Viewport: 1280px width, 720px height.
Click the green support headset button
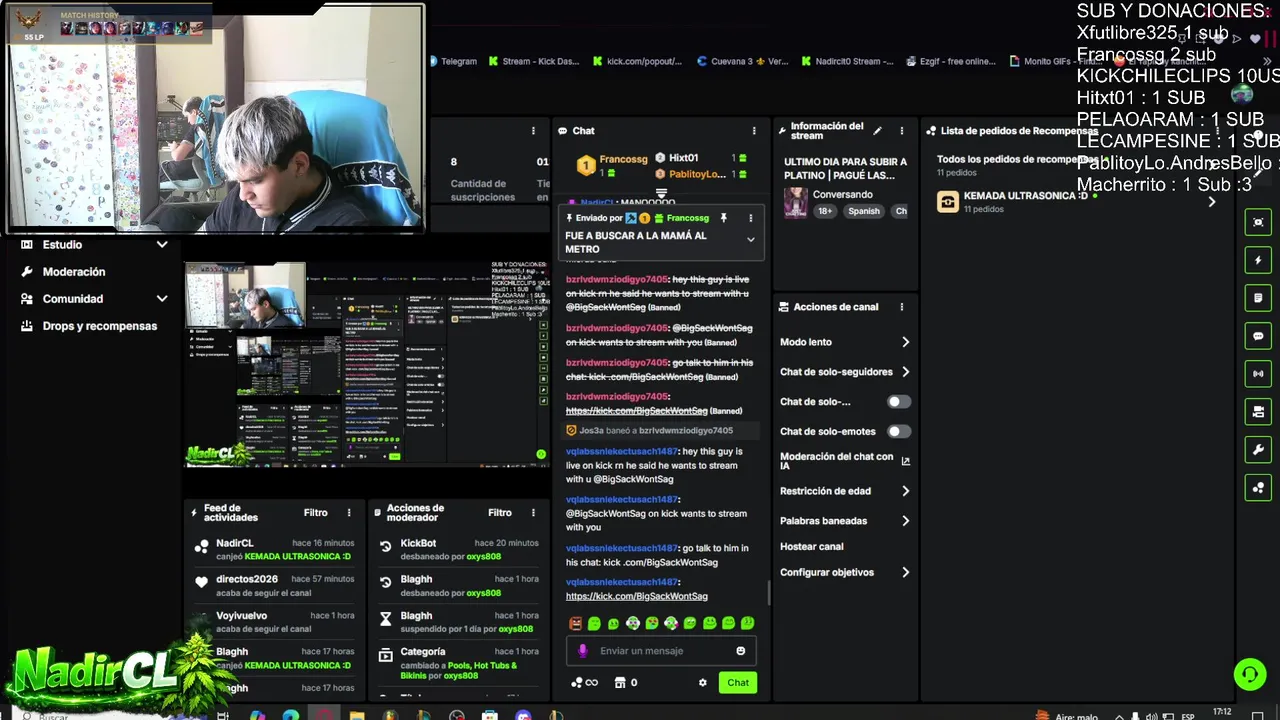(x=1249, y=675)
